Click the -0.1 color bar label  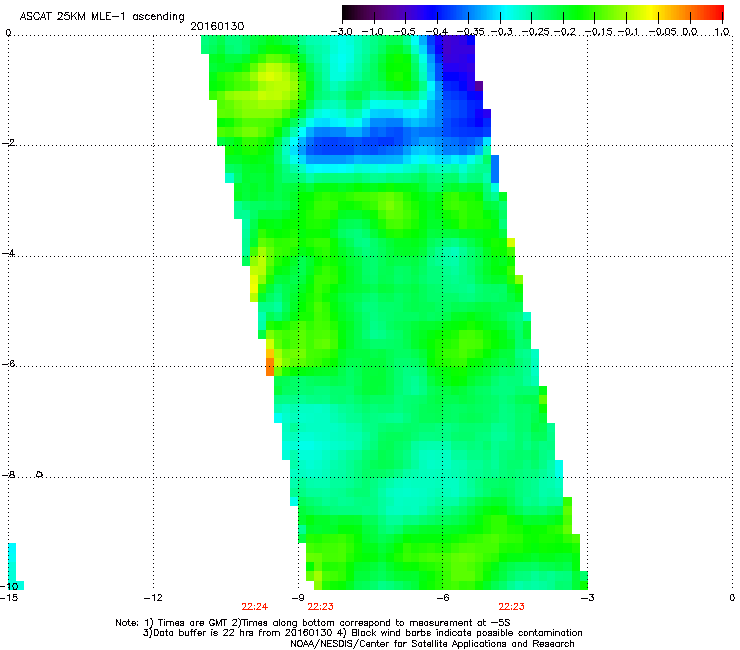pyautogui.click(x=628, y=32)
